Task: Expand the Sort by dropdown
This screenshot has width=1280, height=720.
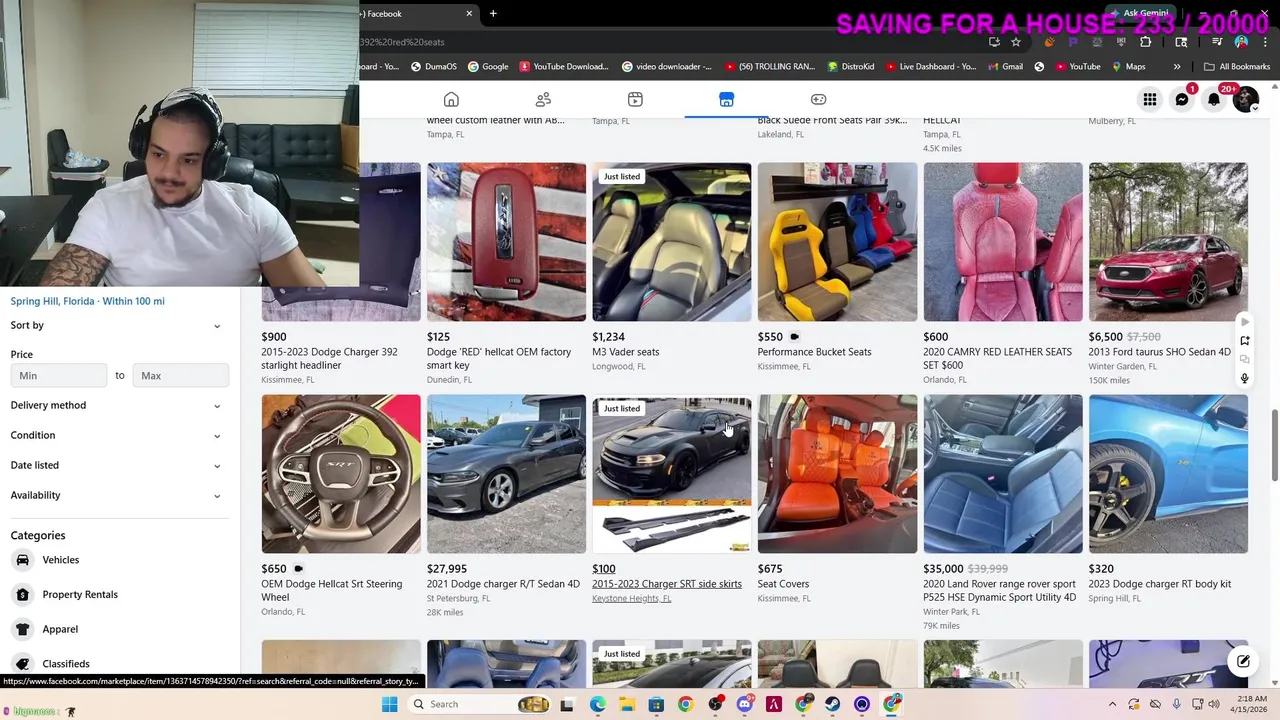Action: [118, 325]
